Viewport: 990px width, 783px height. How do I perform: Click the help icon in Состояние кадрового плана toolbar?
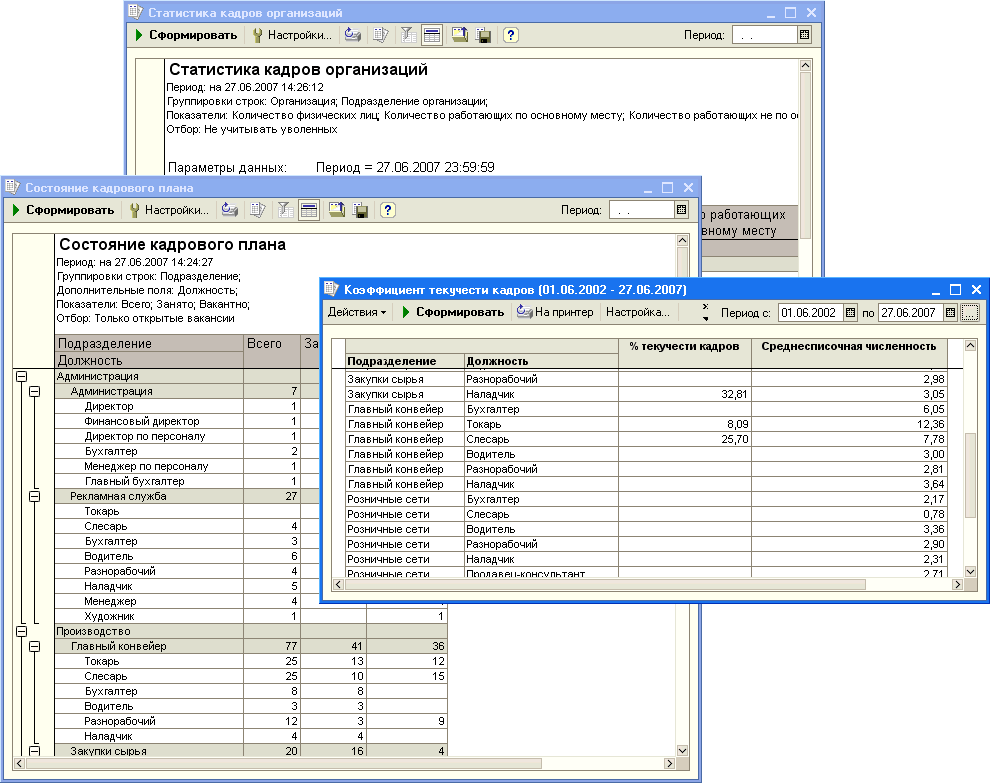(x=388, y=210)
